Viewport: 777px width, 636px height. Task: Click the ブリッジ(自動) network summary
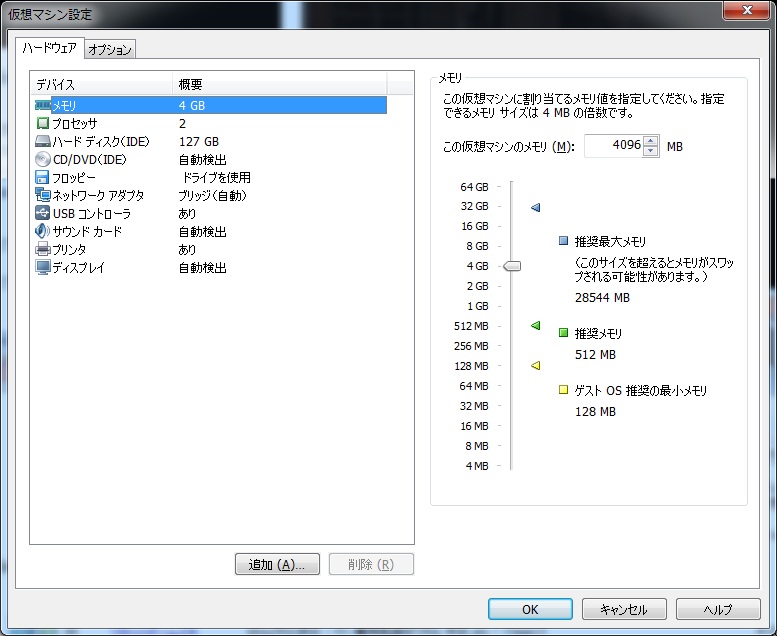pyautogui.click(x=213, y=195)
